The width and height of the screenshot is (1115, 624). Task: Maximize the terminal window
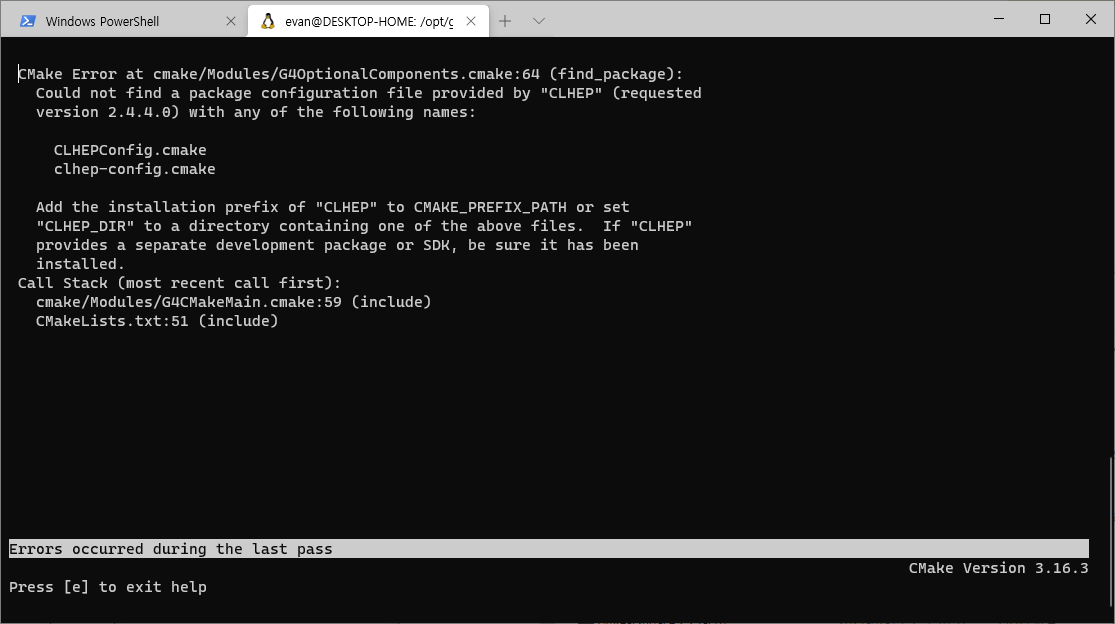click(1045, 19)
